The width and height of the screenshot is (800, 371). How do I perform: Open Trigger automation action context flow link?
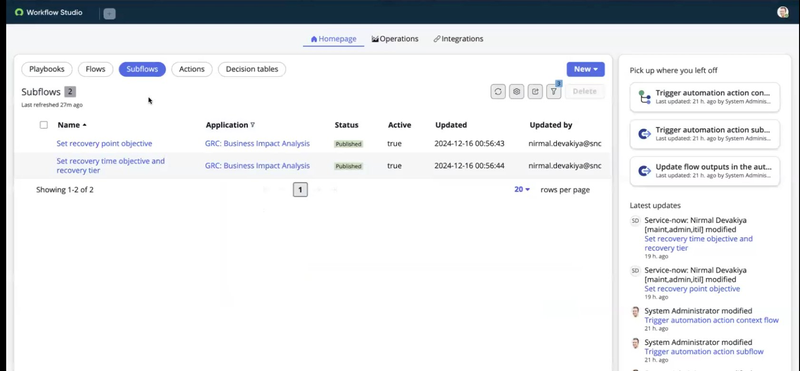pyautogui.click(x=711, y=320)
